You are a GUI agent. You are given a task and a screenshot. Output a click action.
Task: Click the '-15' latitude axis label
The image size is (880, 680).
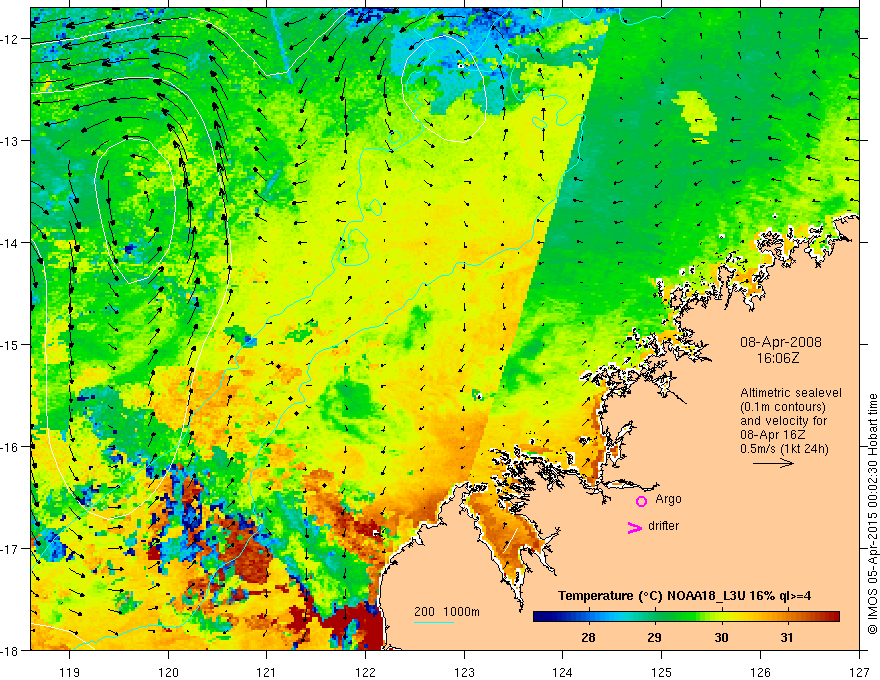11,344
